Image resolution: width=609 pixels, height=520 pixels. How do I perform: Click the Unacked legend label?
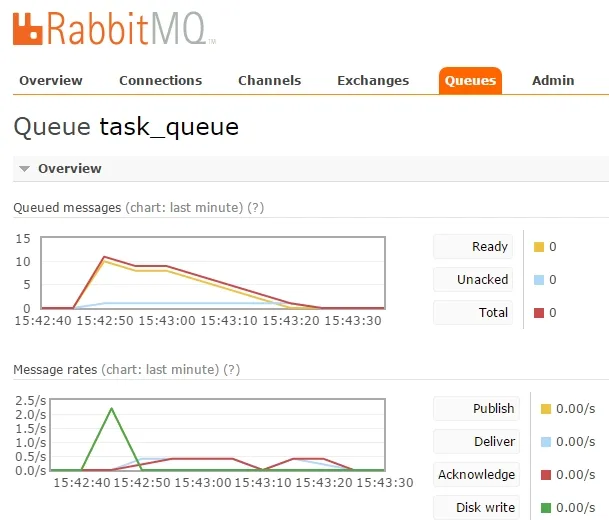(x=473, y=280)
